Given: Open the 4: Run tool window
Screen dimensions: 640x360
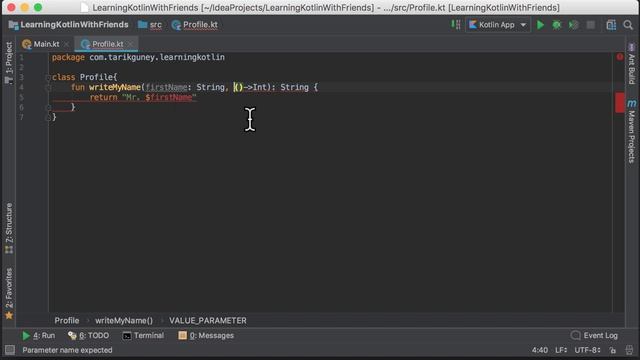Looking at the screenshot, I should click(38, 336).
